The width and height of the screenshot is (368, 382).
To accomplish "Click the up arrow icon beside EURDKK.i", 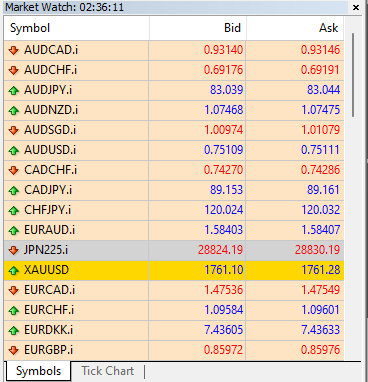I will point(13,330).
